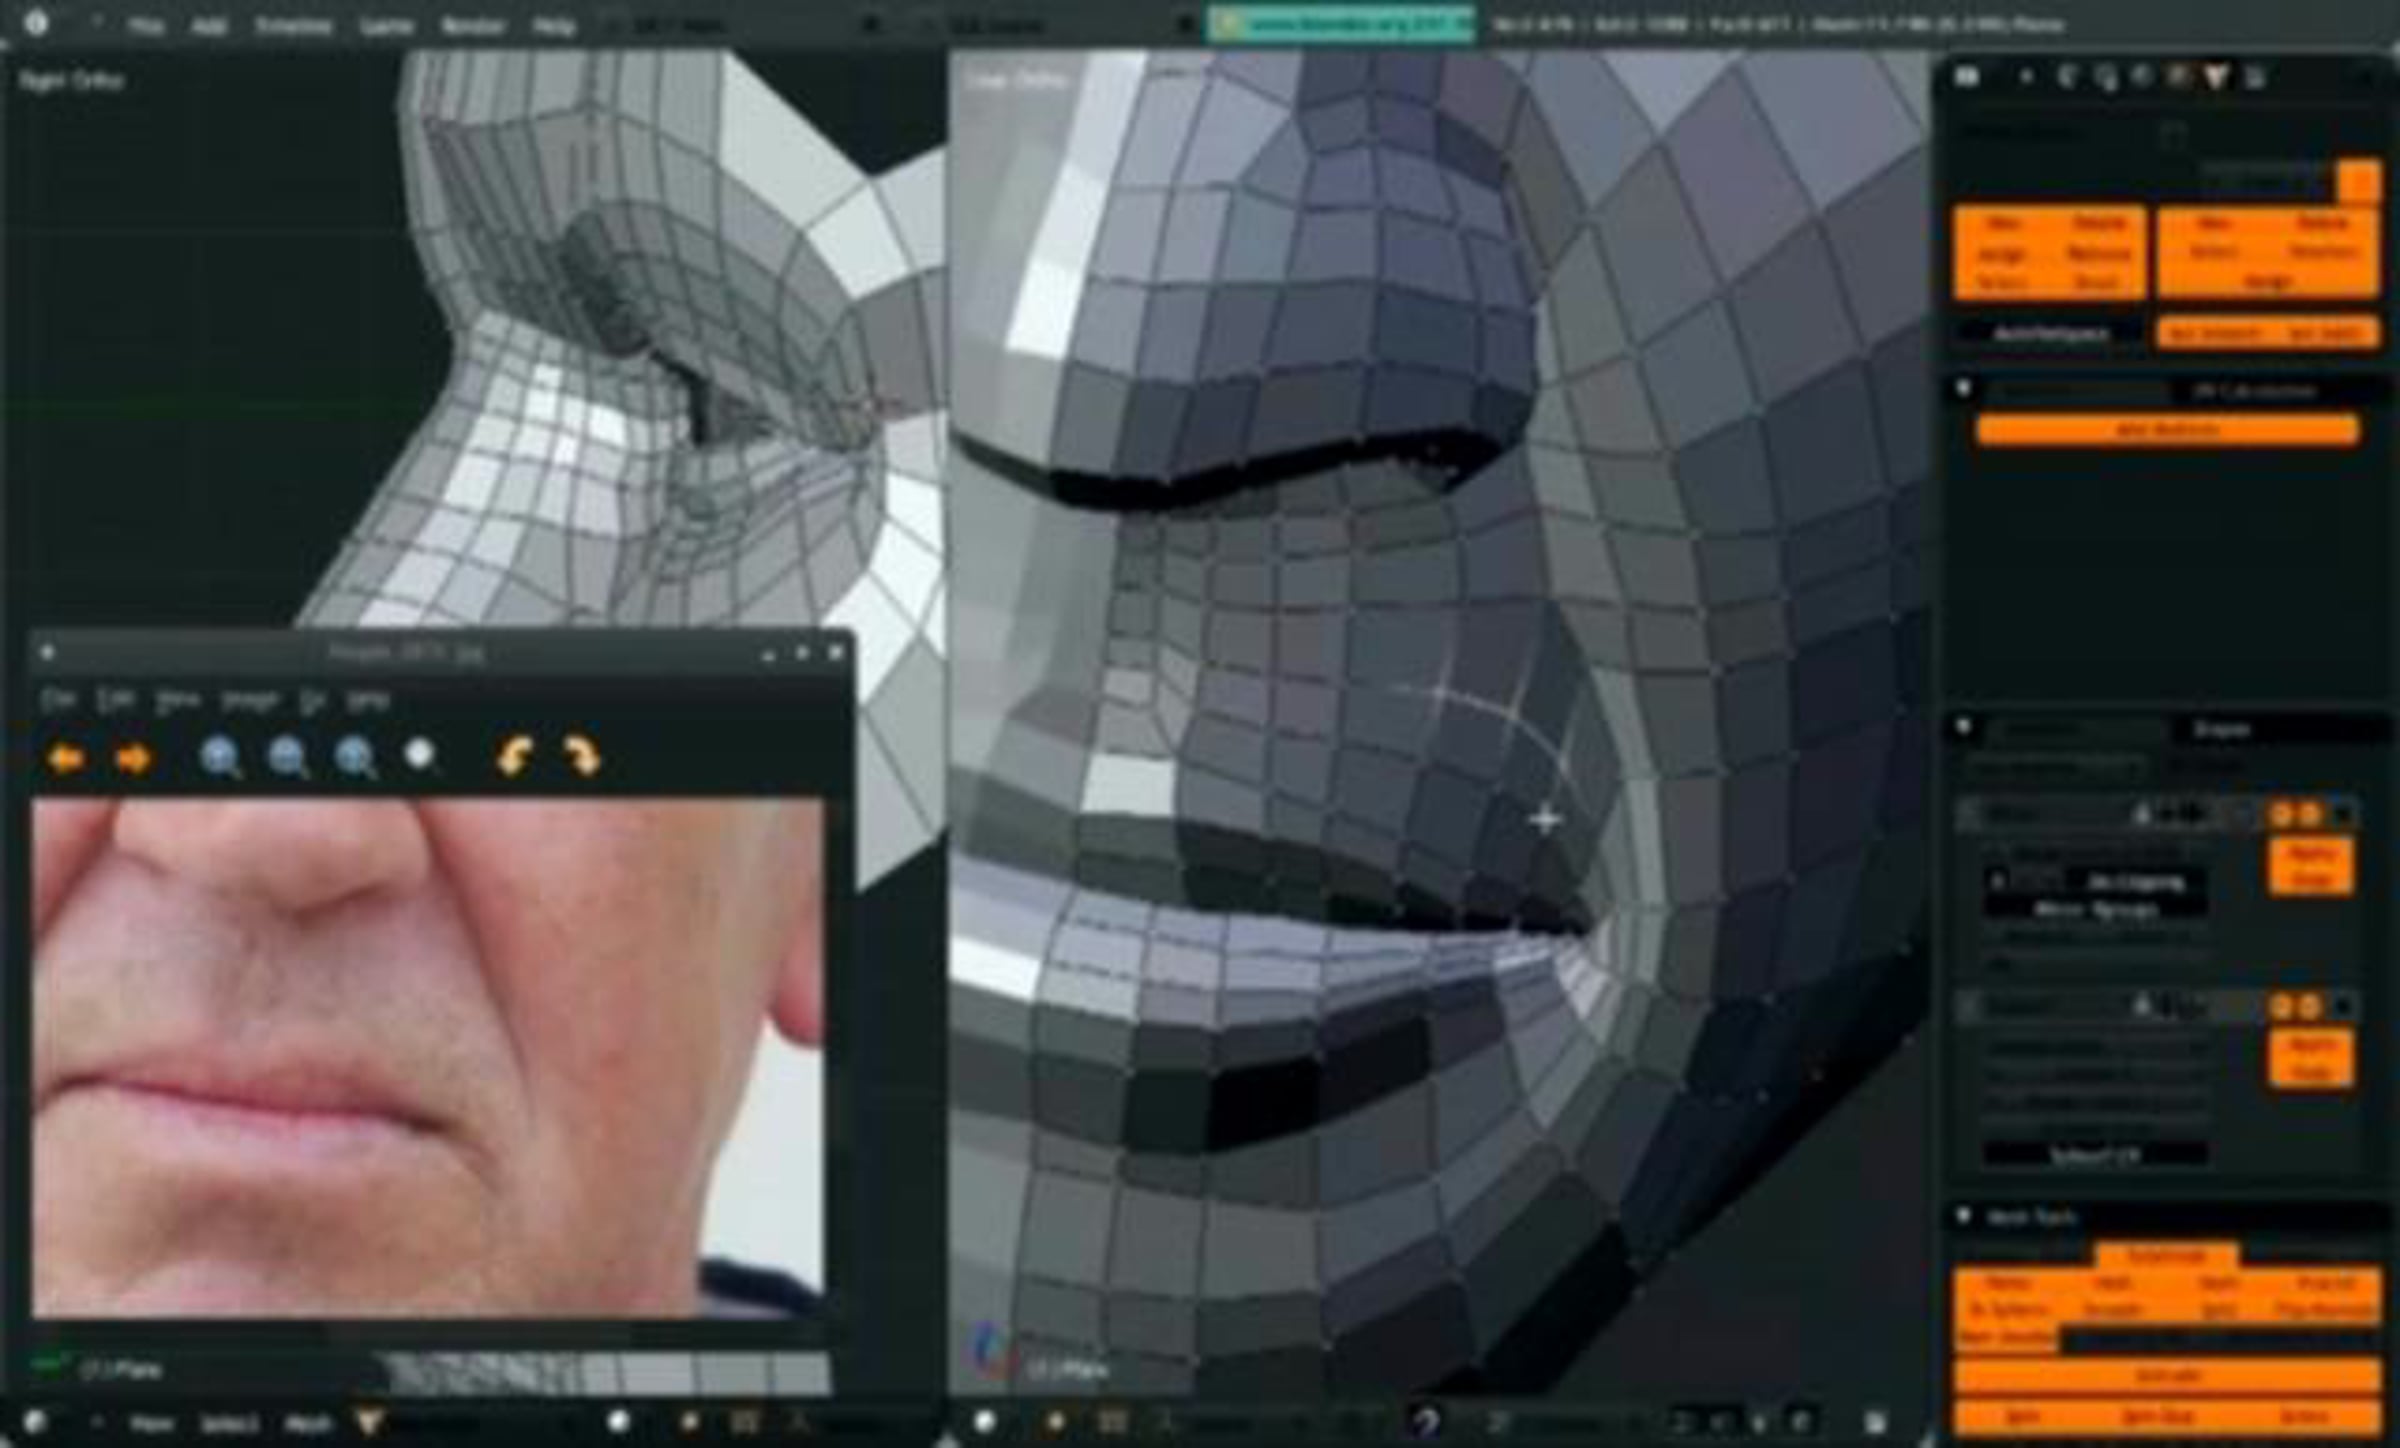2400x1448 pixels.
Task: Click Flip Normals in Mesh Tools
Action: (x=2327, y=1309)
